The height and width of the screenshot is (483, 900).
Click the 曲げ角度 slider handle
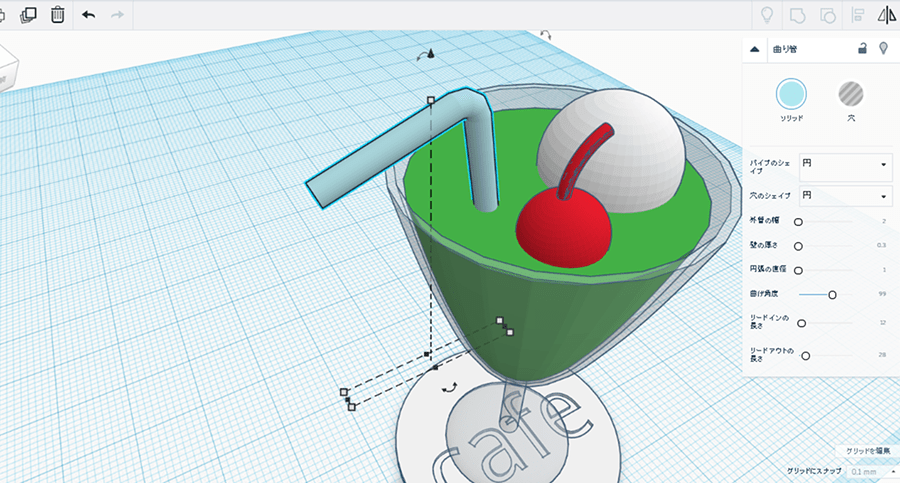pos(832,295)
